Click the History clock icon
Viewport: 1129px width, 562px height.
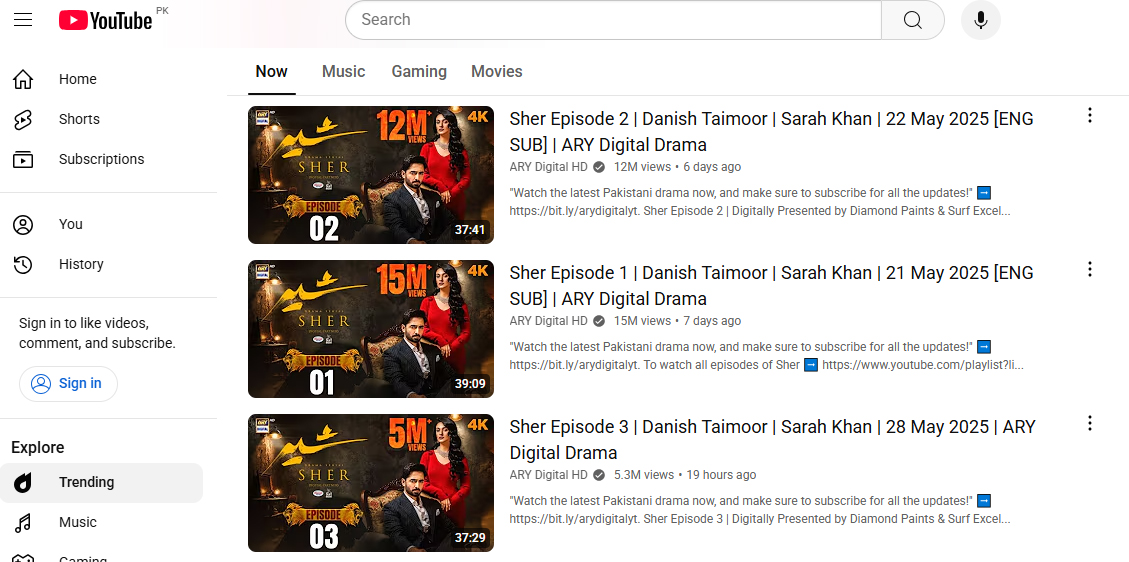pos(23,265)
